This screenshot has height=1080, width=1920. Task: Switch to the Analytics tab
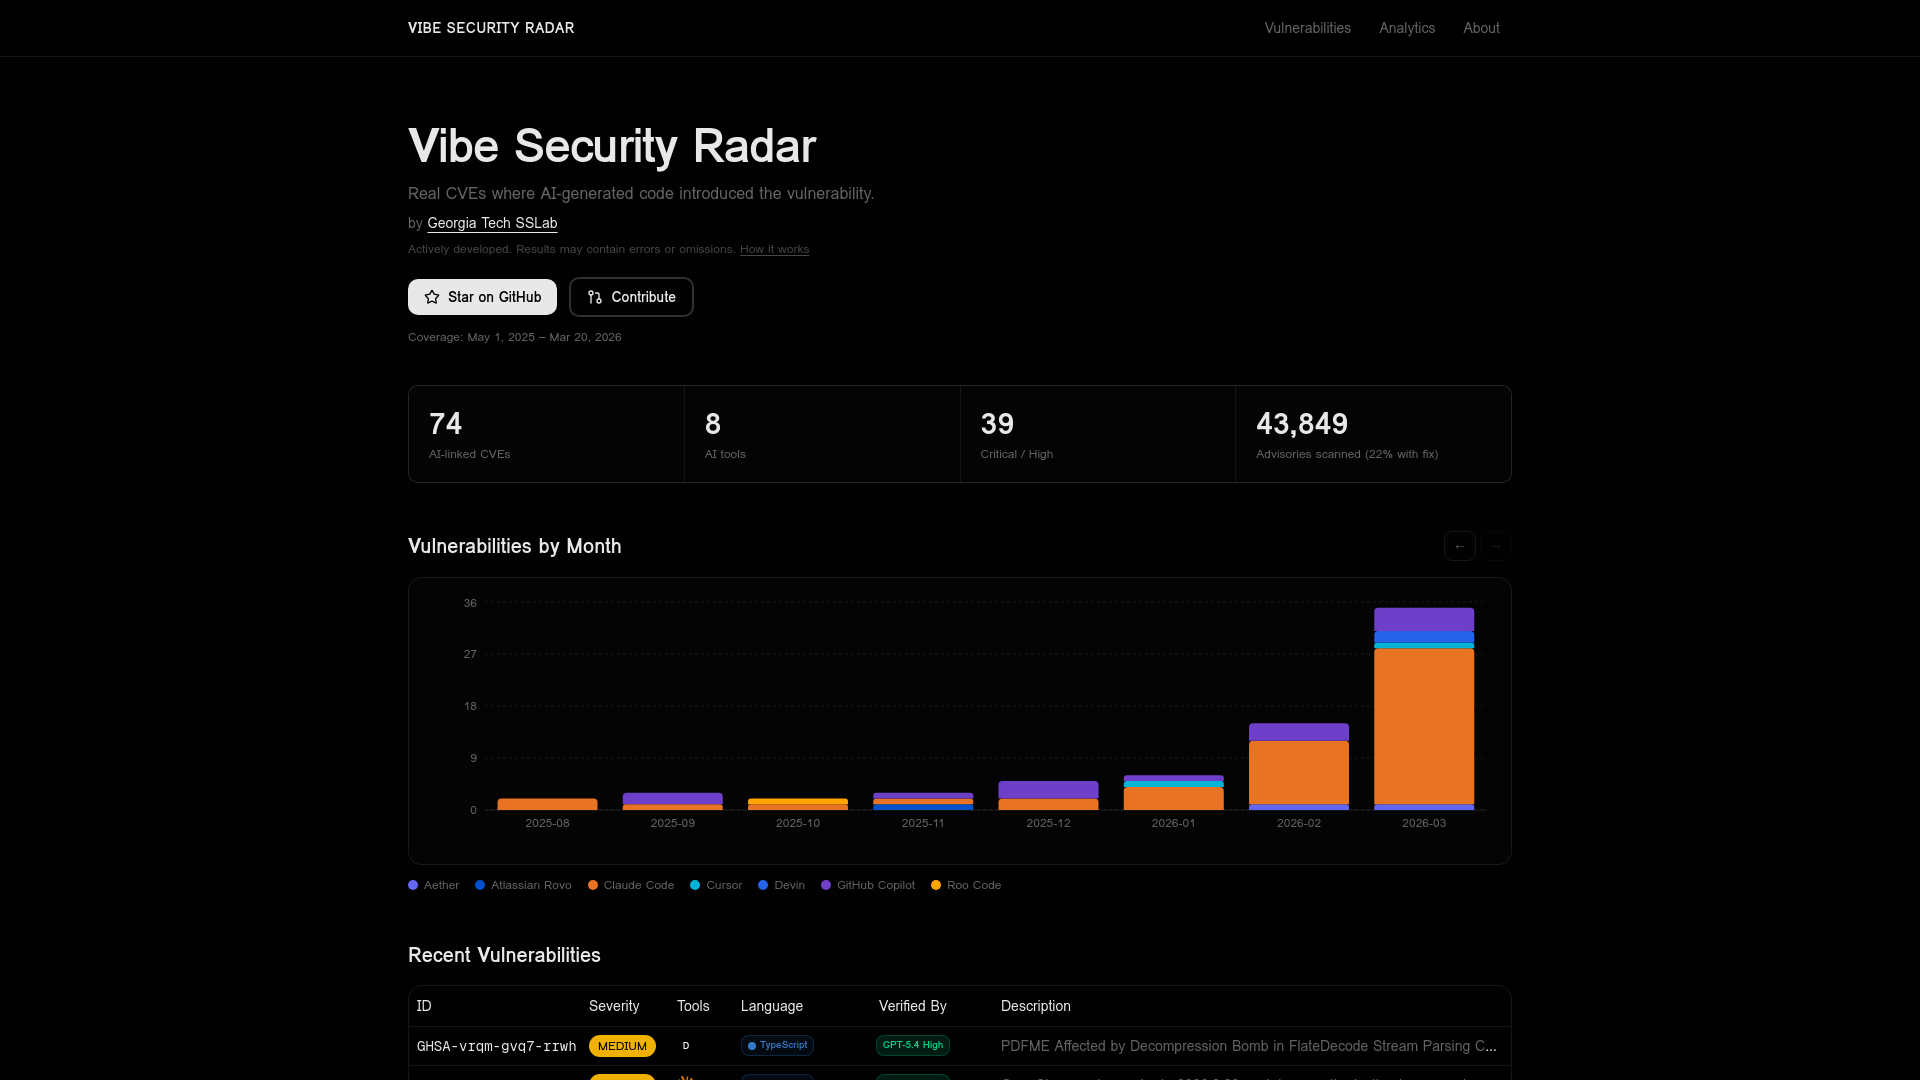click(x=1407, y=28)
